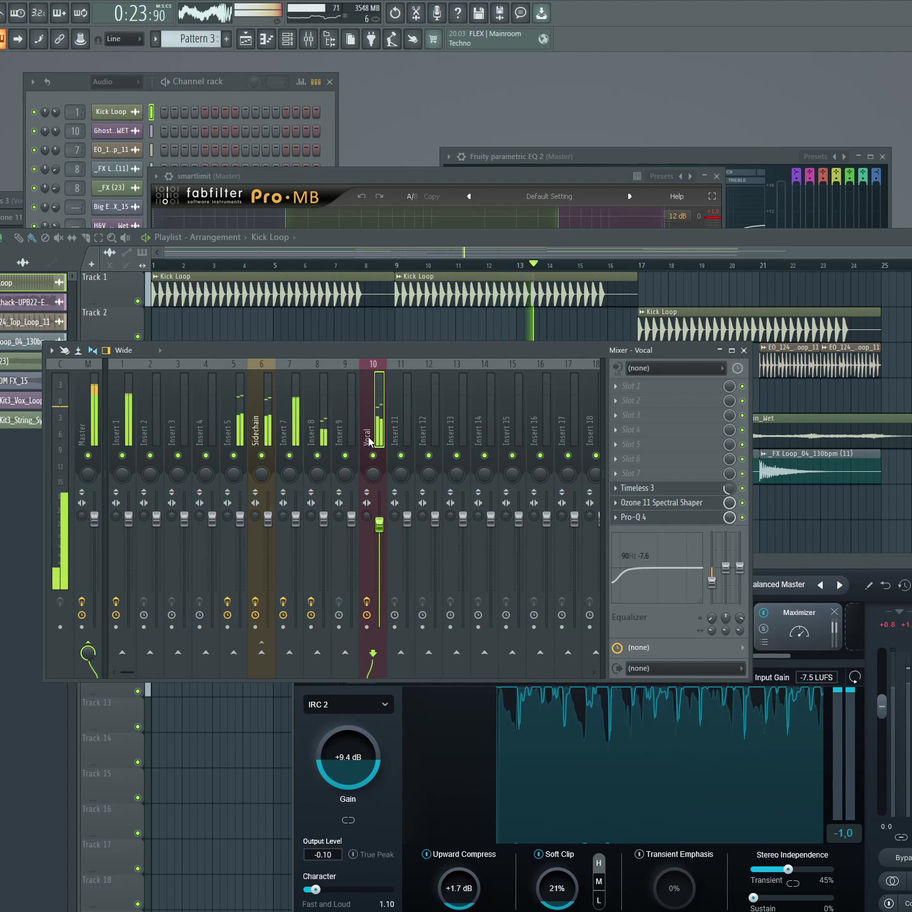
Task: Click Input Gain -7.5 LUFS field
Action: 815,677
